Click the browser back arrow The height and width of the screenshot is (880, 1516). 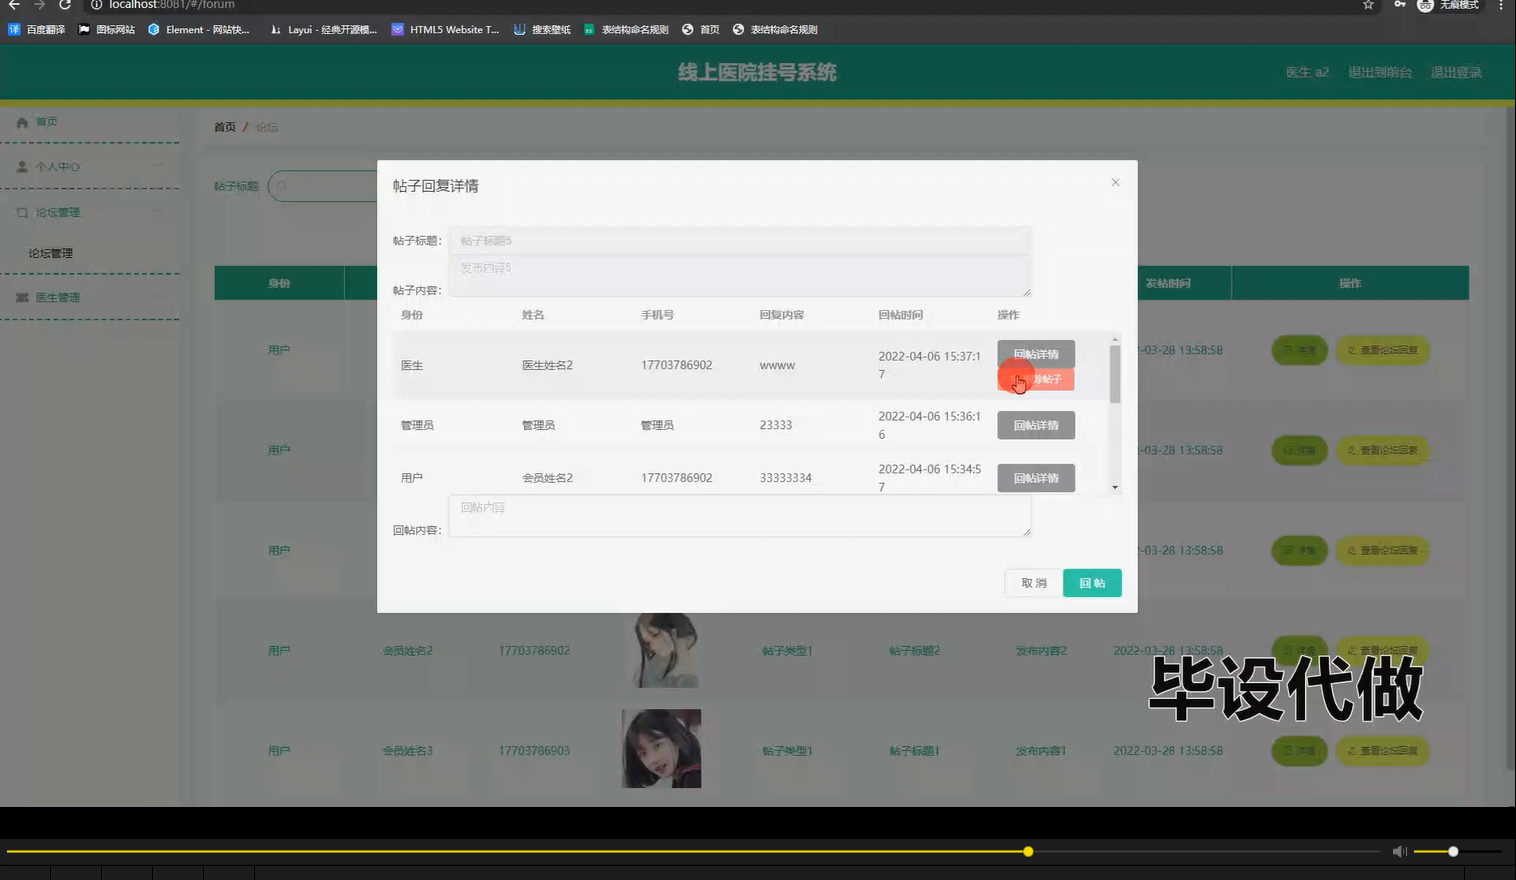(14, 5)
